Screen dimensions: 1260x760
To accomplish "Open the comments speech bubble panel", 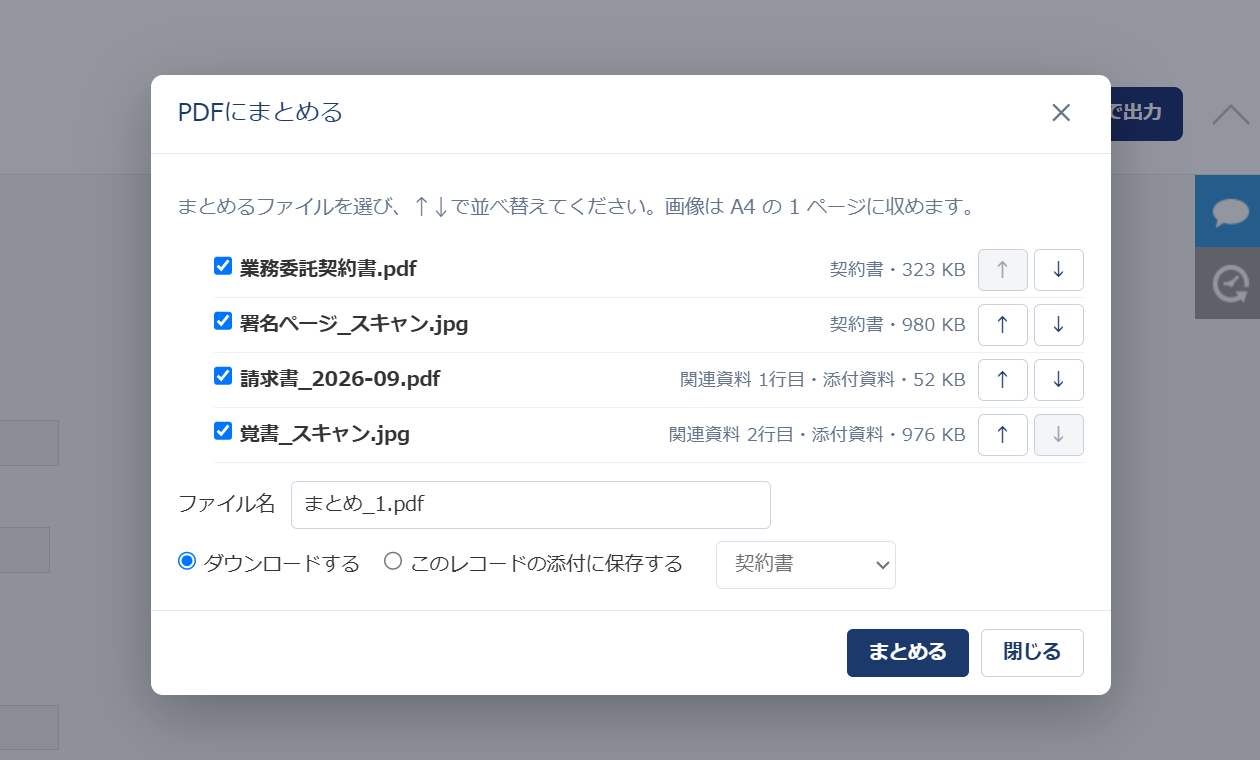I will 1228,211.
